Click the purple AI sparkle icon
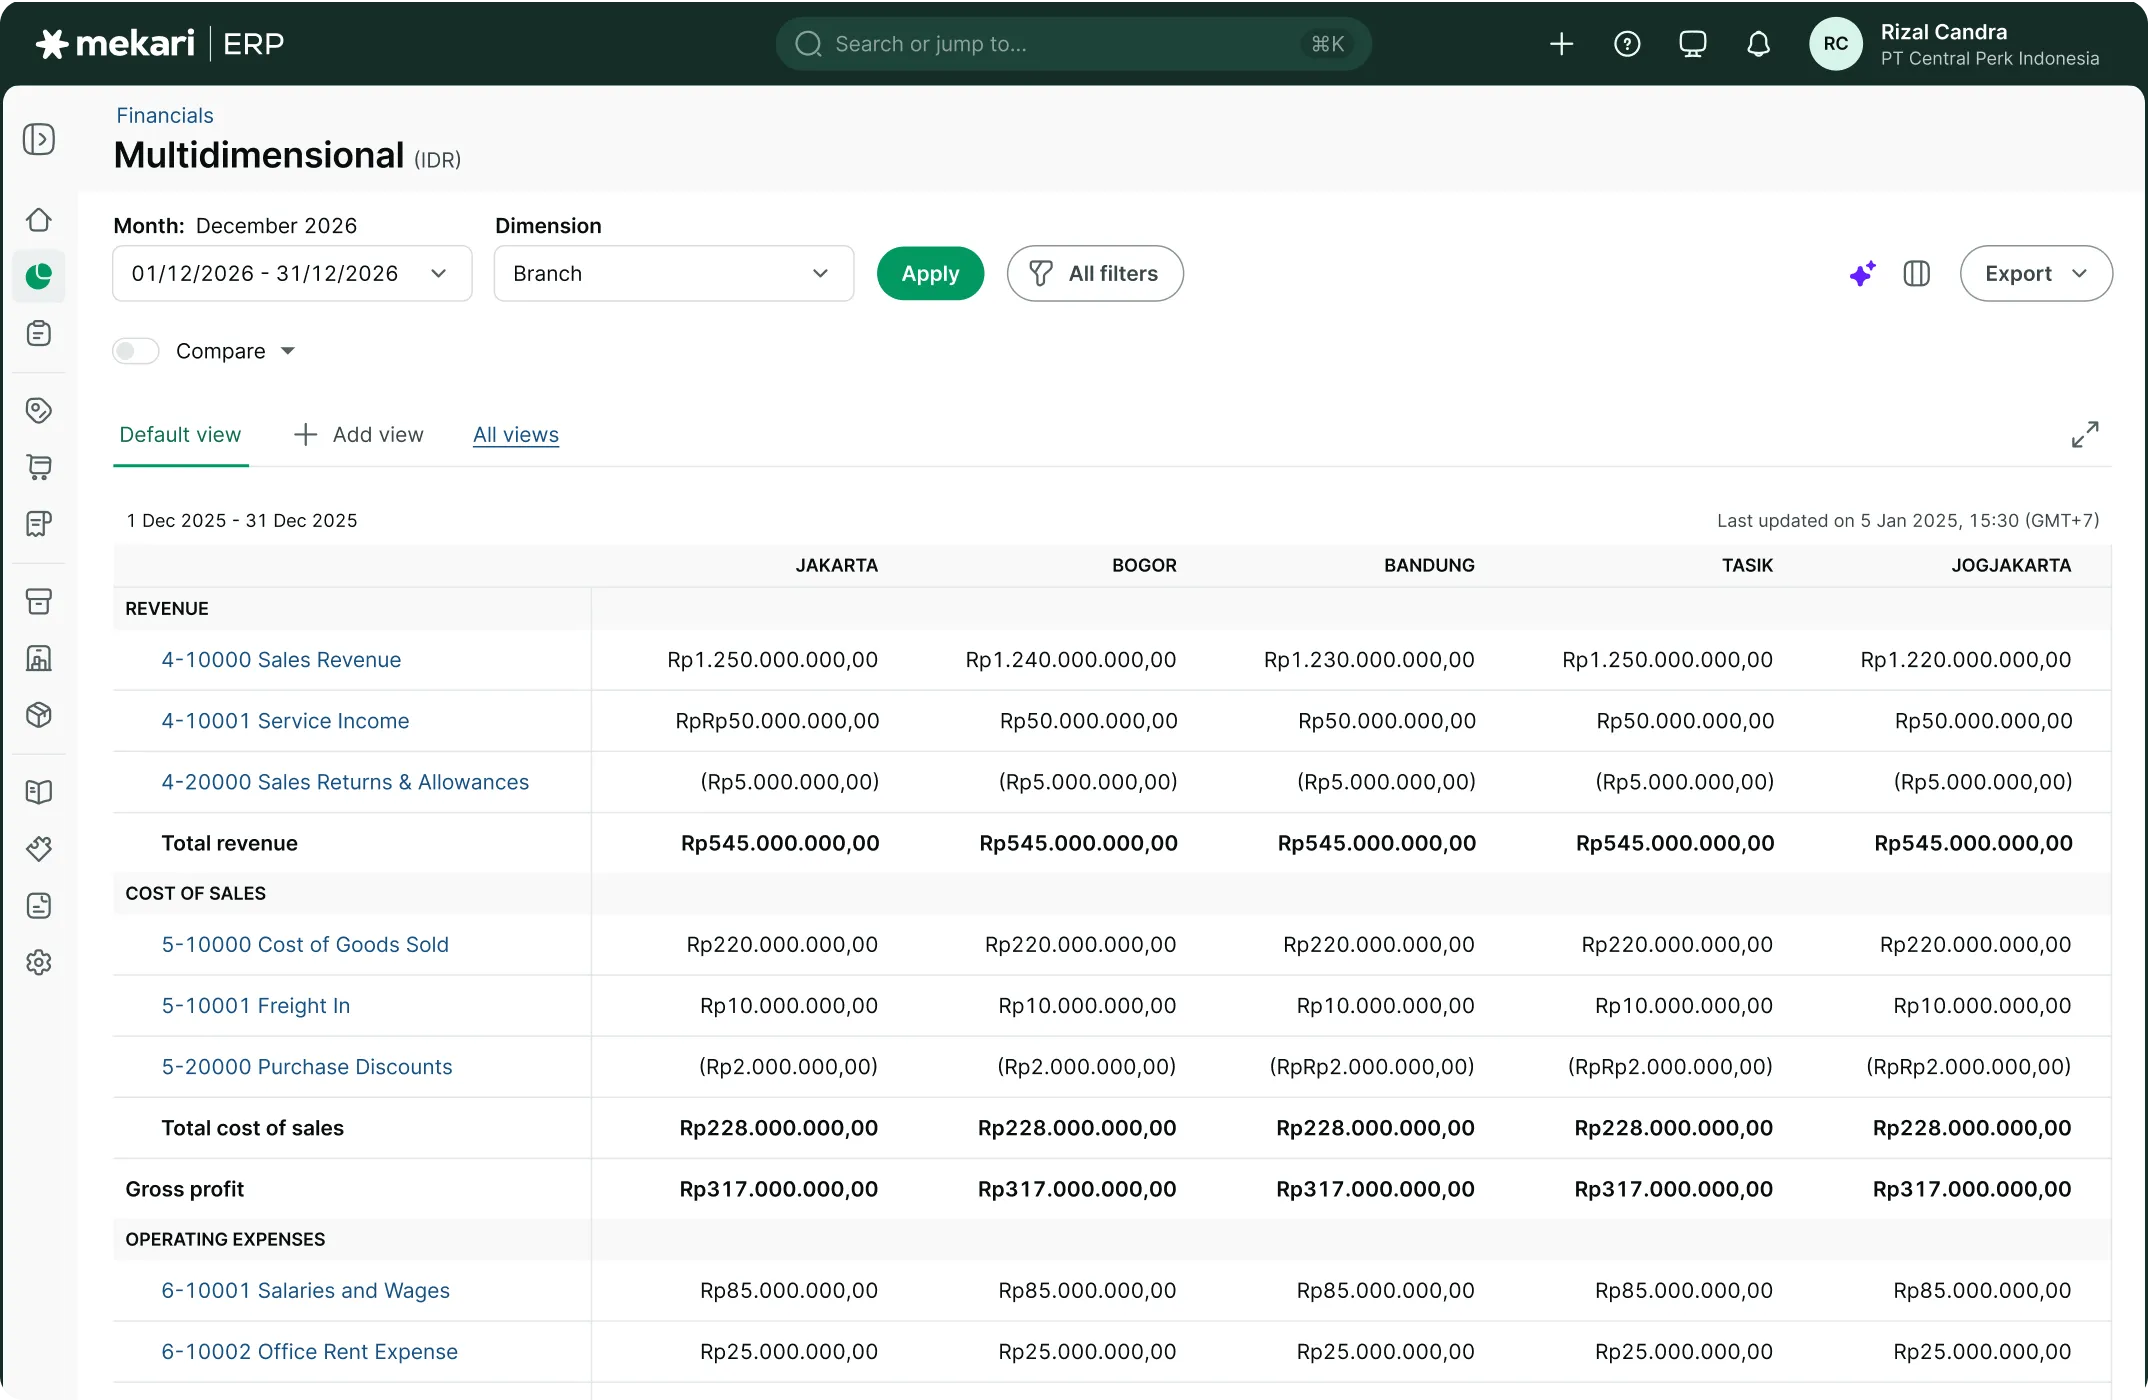 pyautogui.click(x=1862, y=273)
